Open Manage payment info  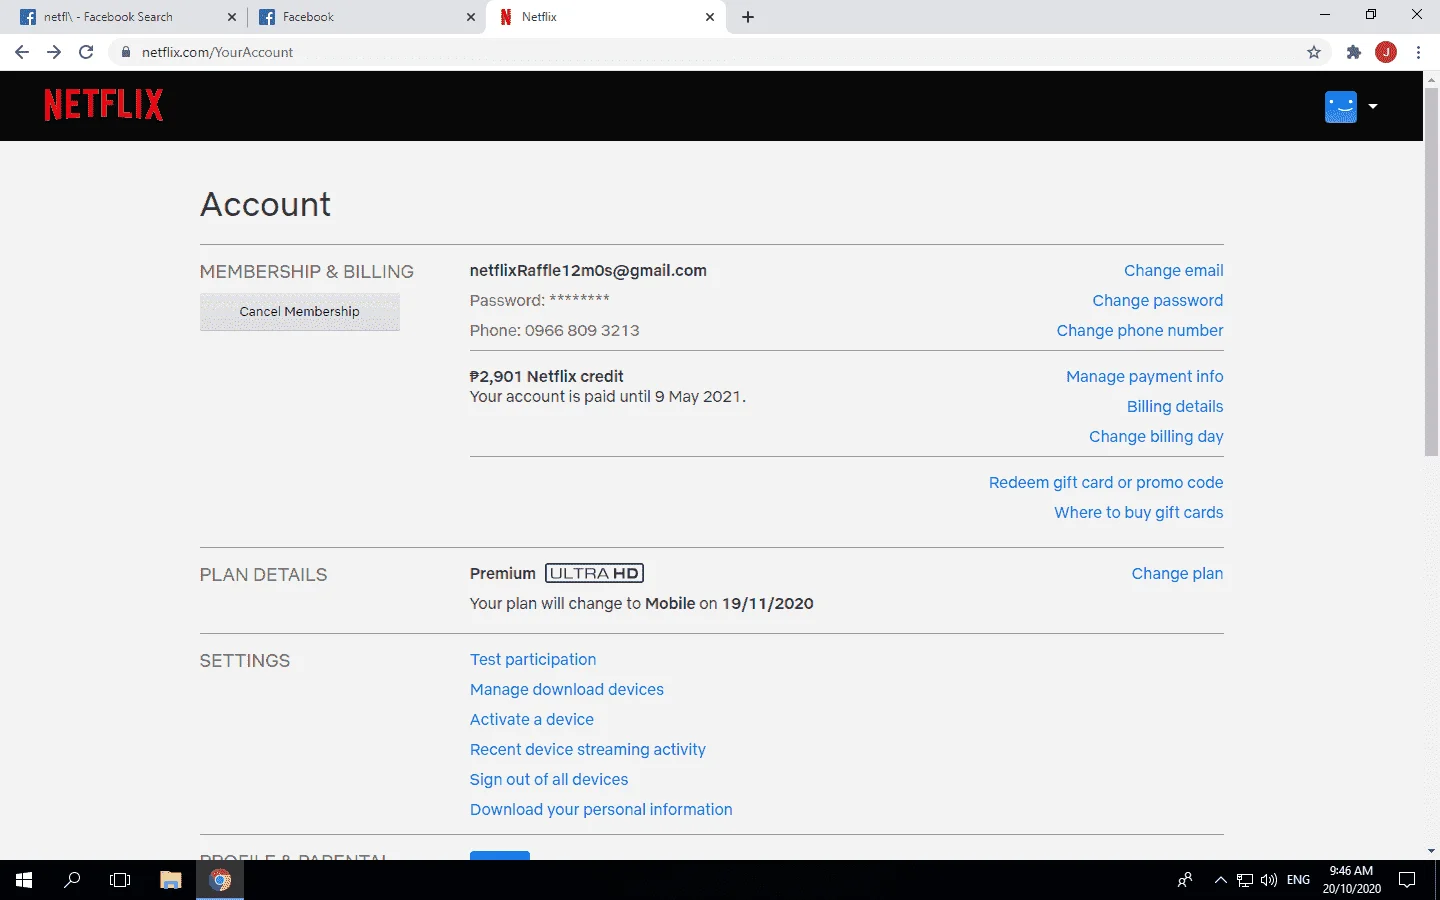(1144, 376)
